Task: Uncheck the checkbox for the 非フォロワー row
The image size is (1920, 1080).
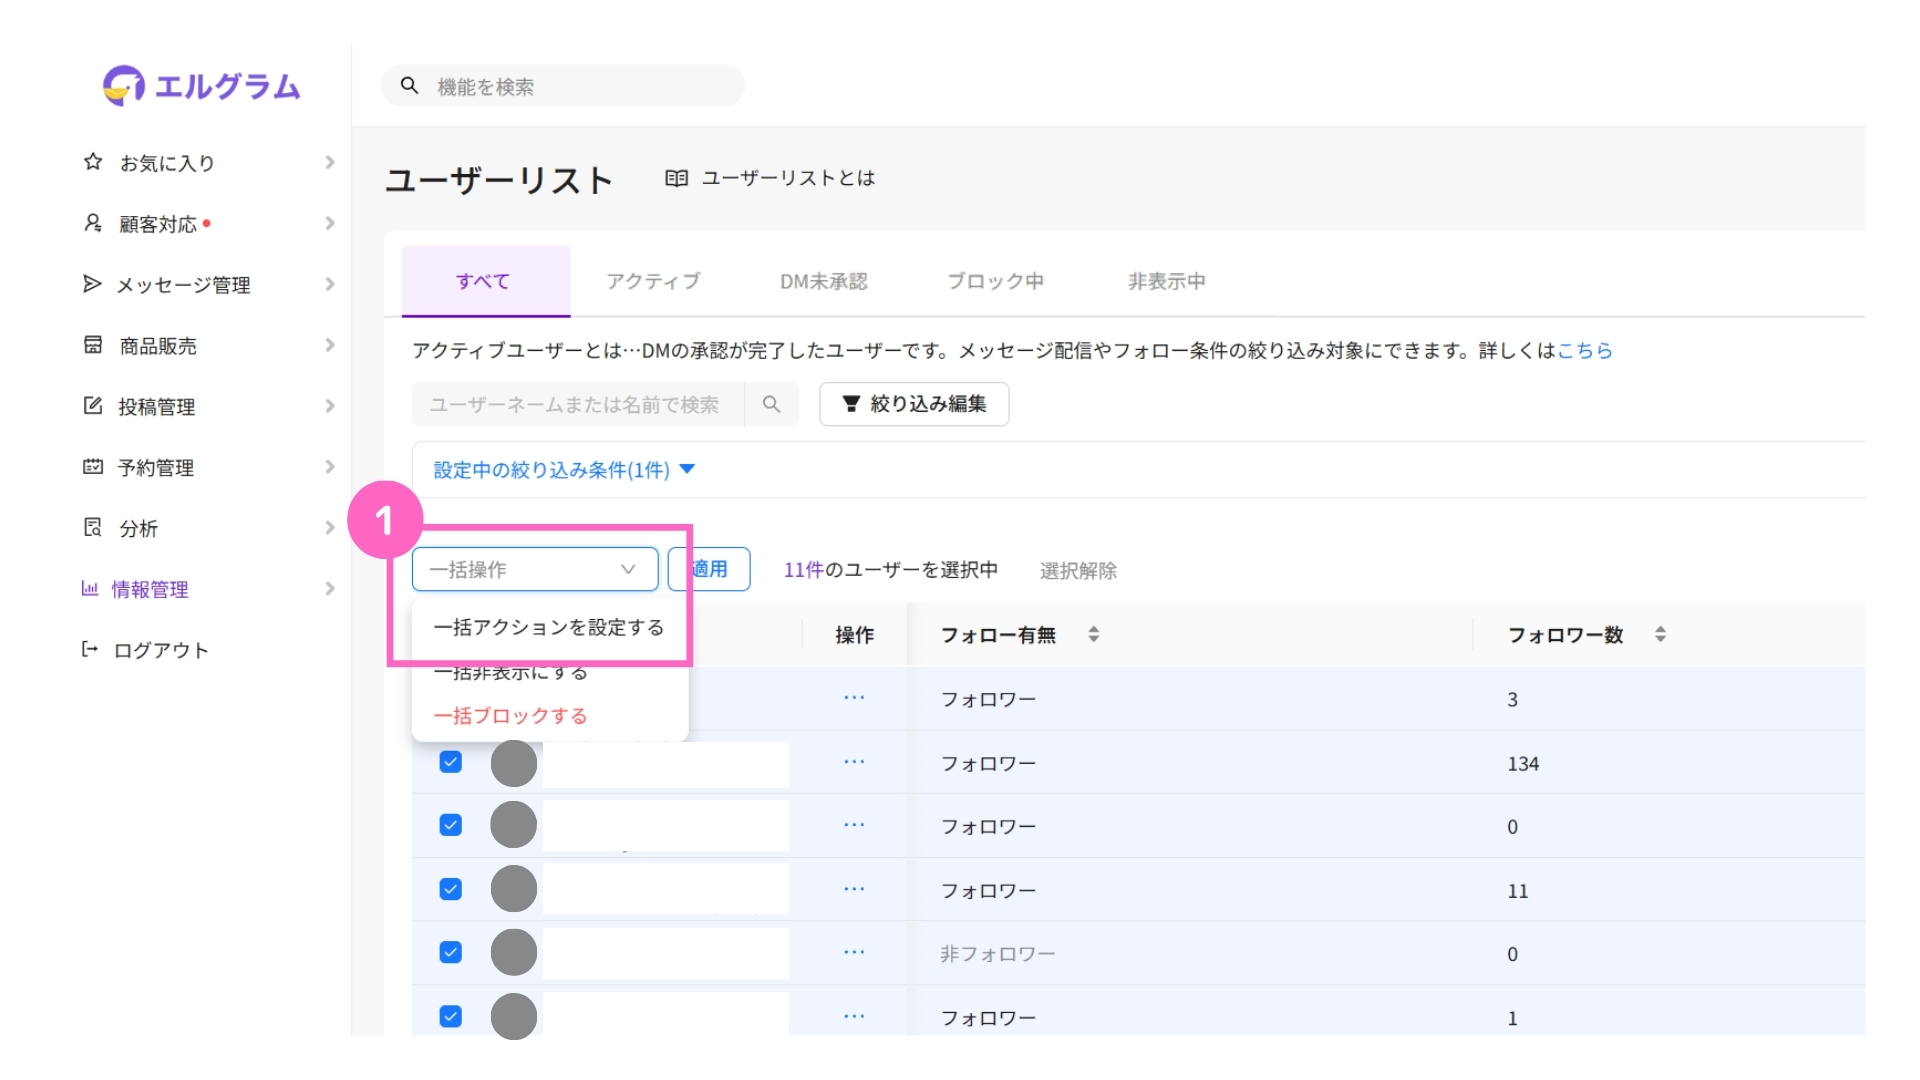Action: coord(451,952)
